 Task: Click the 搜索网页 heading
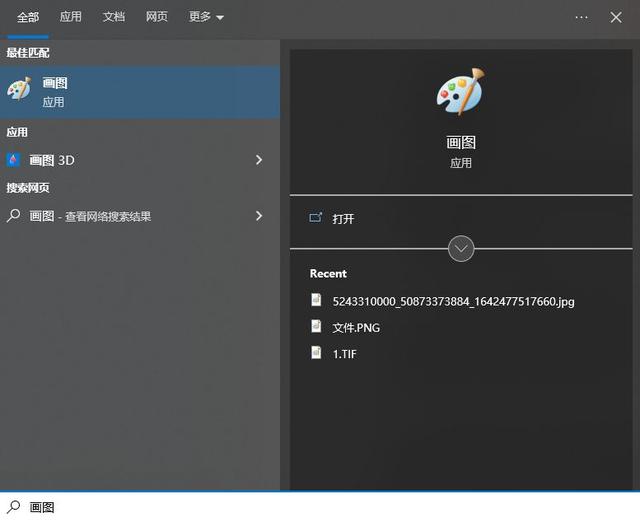28,188
